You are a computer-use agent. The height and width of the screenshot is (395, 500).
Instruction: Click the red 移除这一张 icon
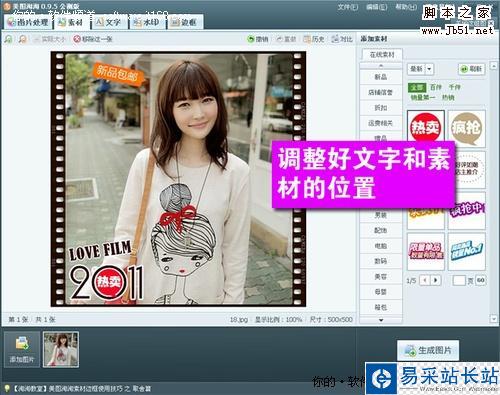77,39
